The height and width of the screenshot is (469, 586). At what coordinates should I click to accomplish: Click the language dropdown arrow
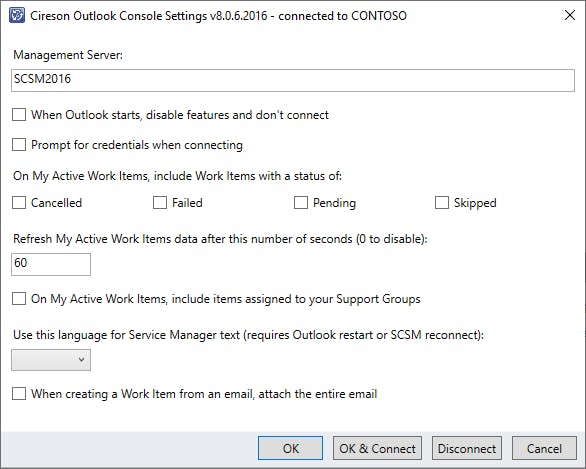click(x=81, y=360)
